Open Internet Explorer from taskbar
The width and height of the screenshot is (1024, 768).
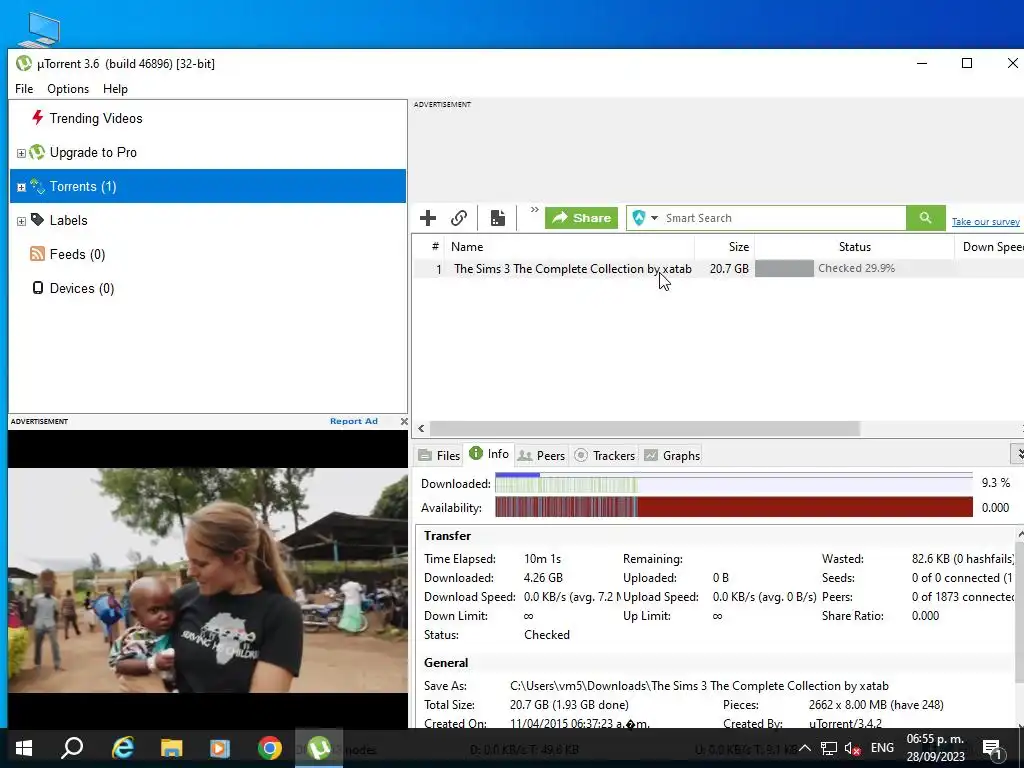pyautogui.click(x=122, y=748)
